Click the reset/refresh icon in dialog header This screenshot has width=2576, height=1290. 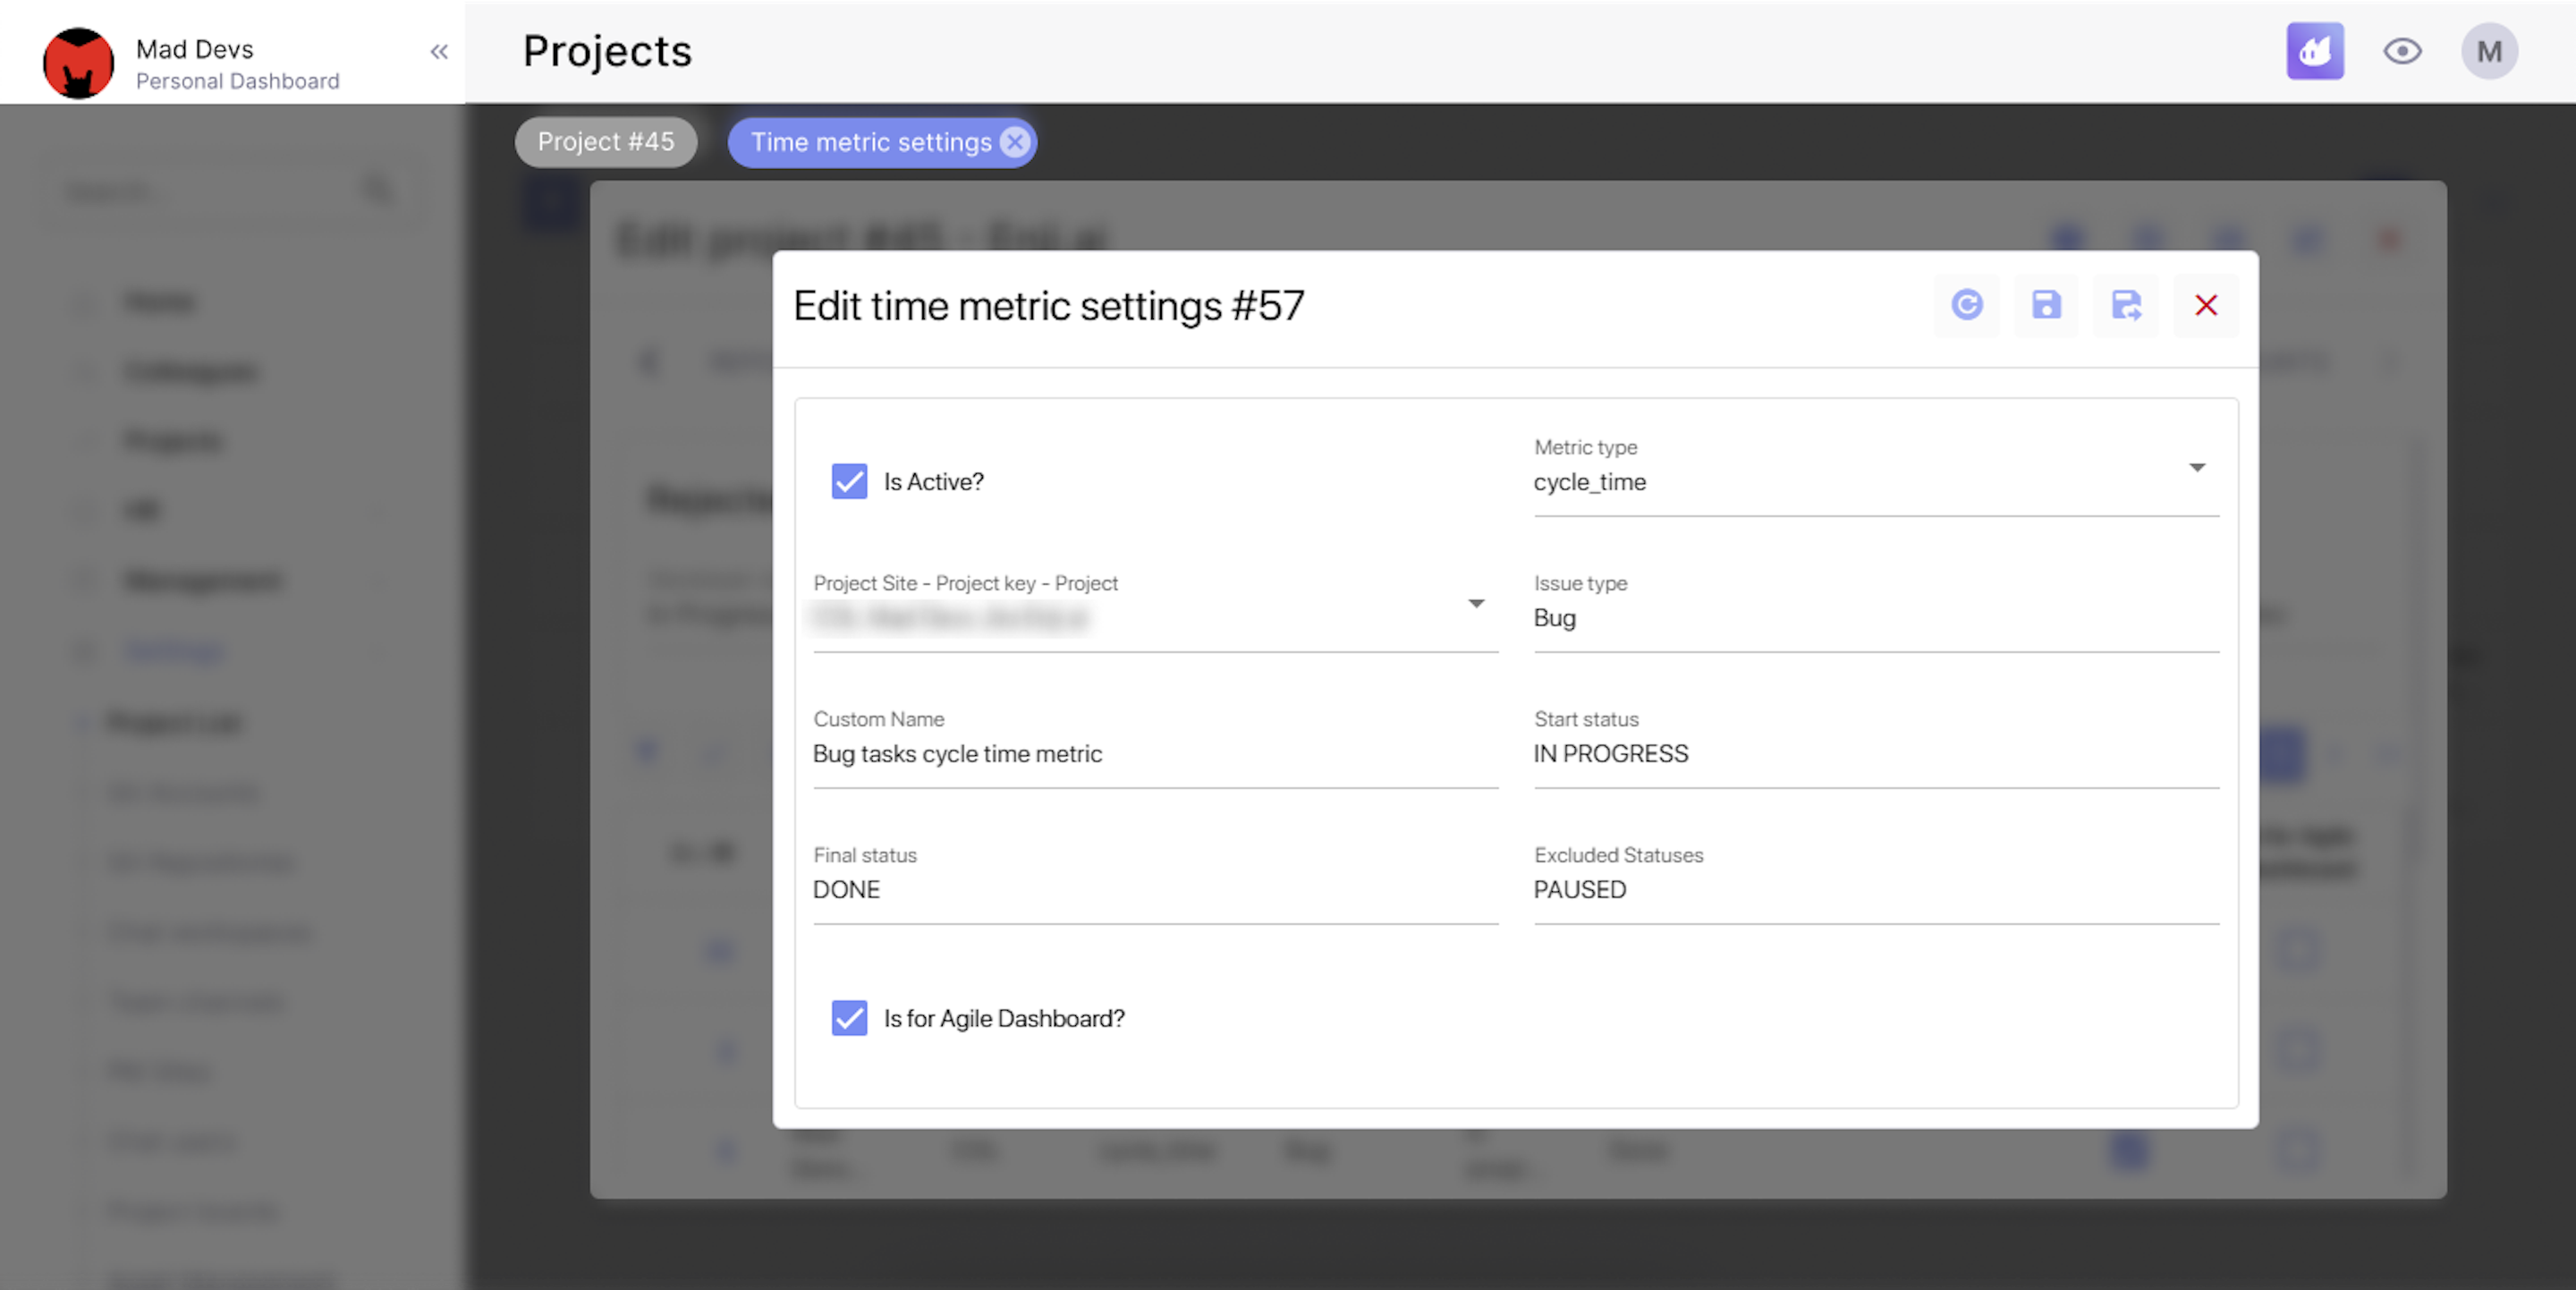(1966, 305)
